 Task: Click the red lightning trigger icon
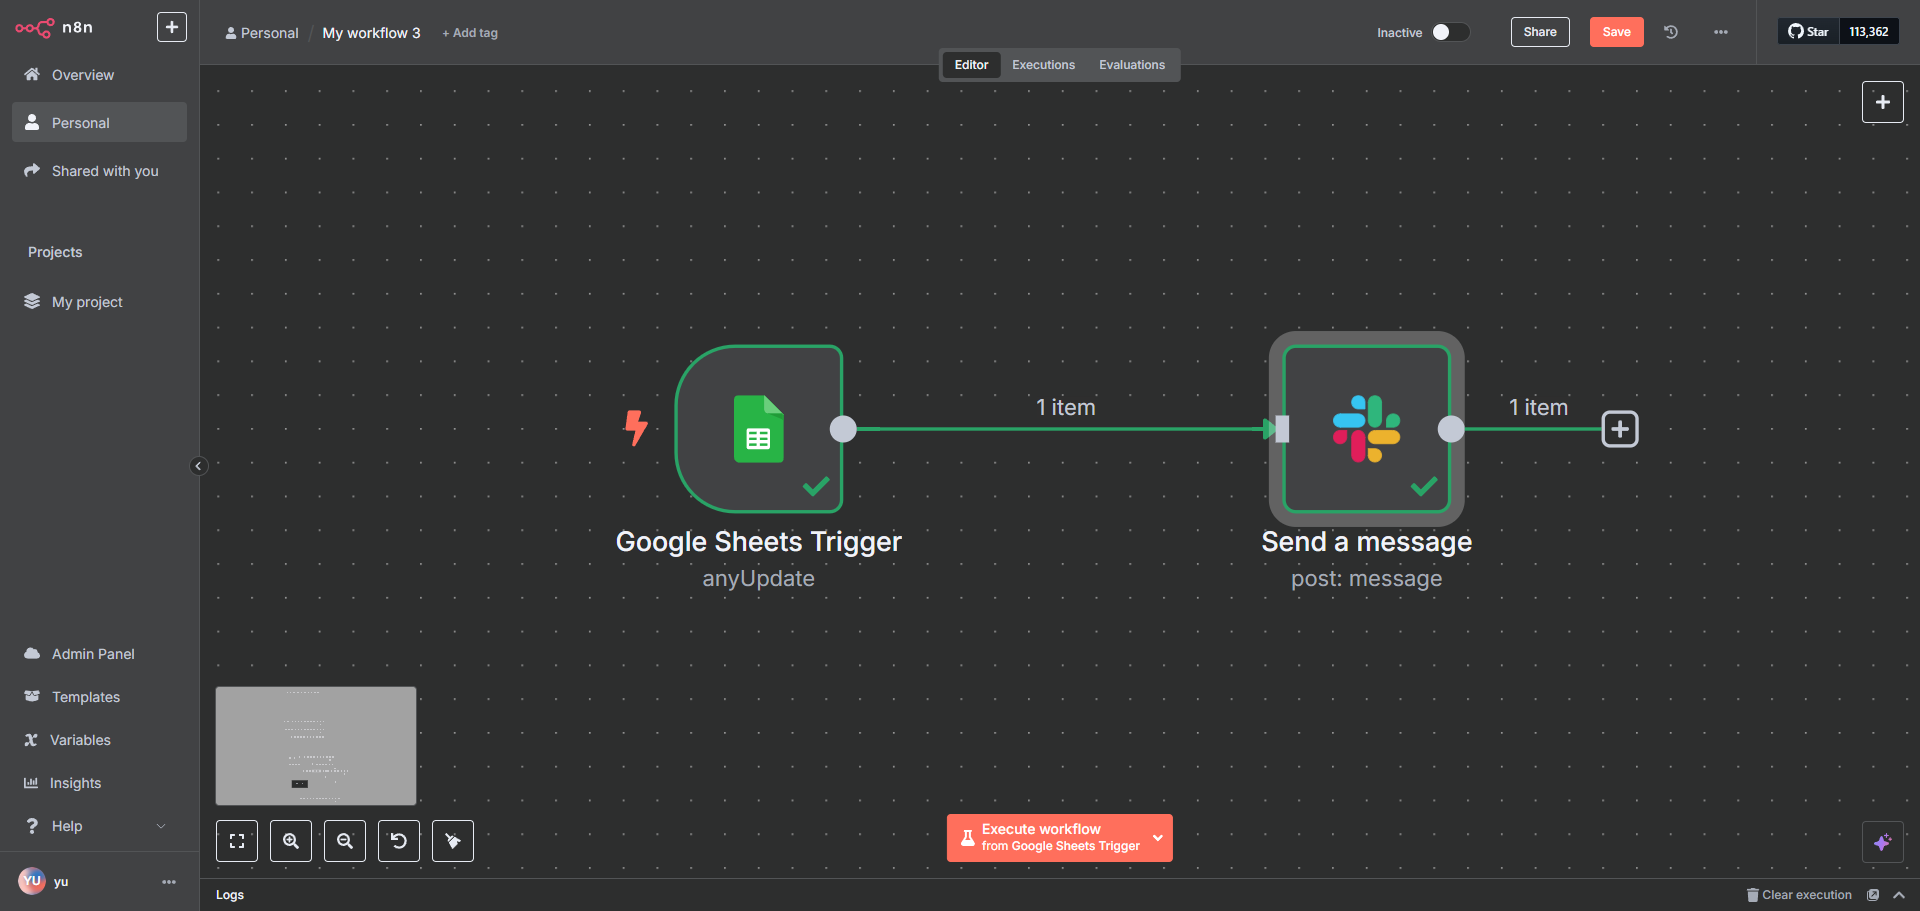coord(636,428)
